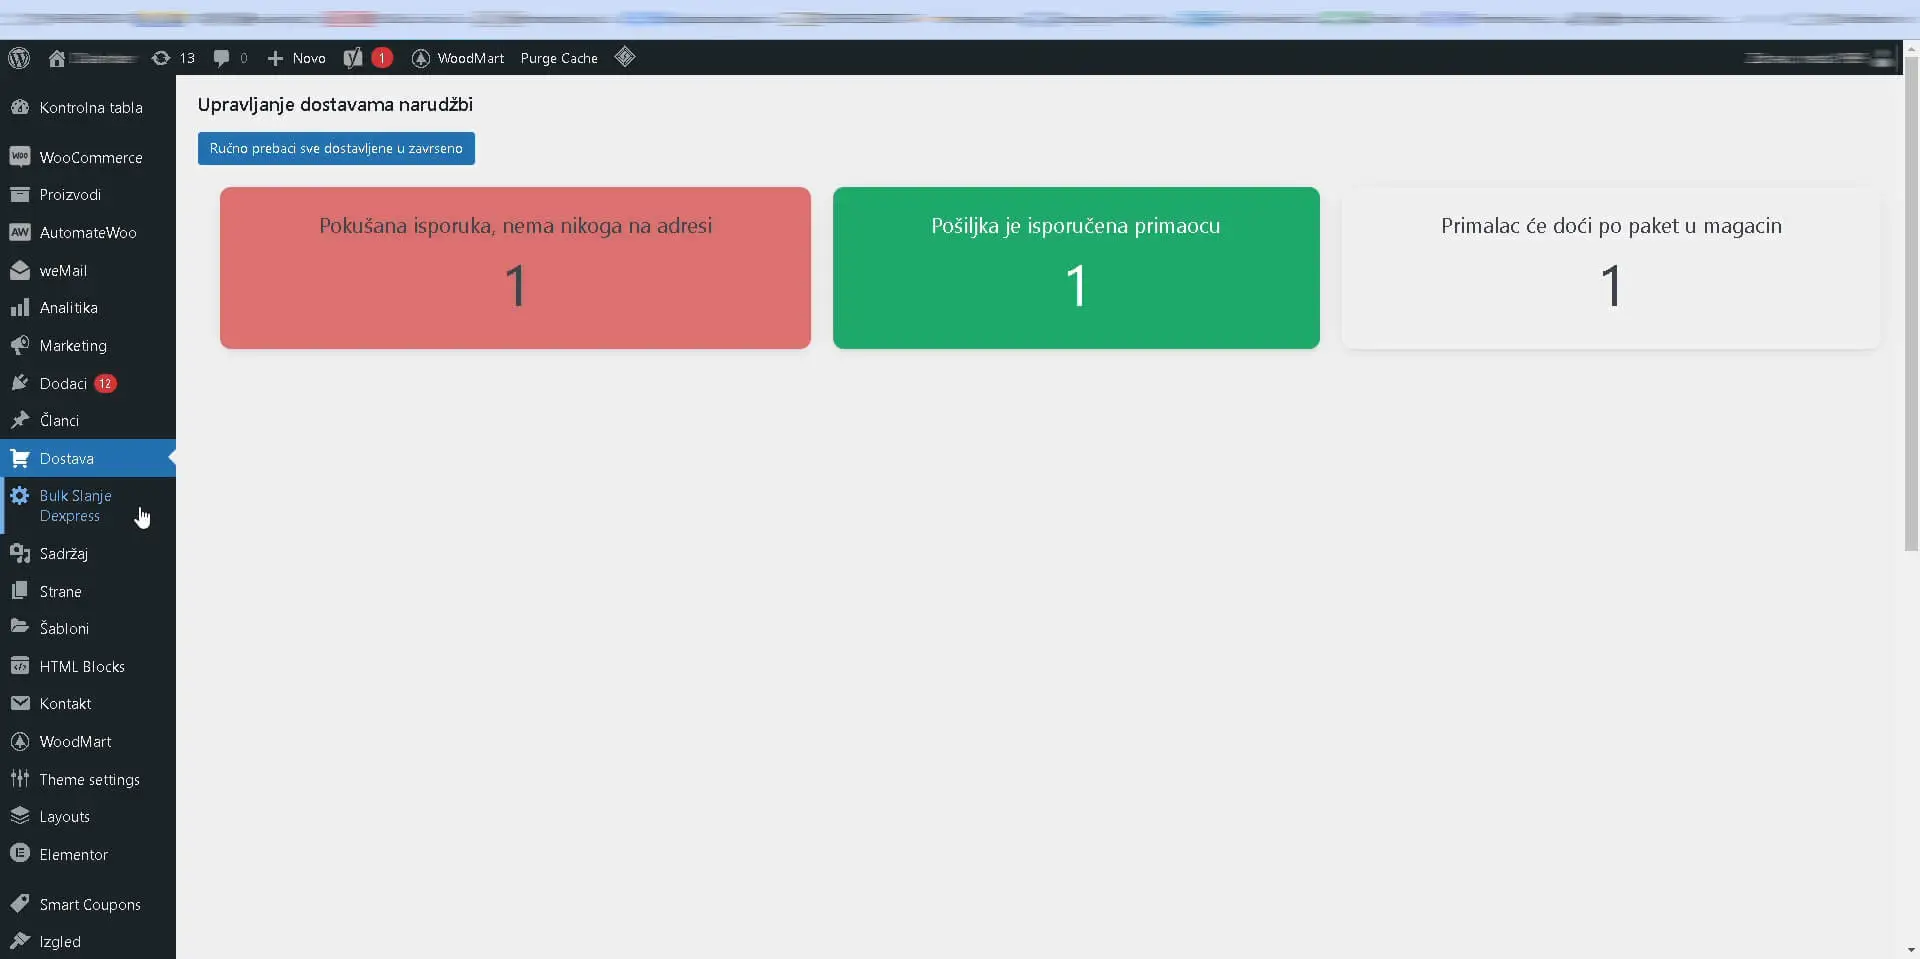The width and height of the screenshot is (1920, 959).
Task: Open Analitika menu item
Action: coord(88,307)
